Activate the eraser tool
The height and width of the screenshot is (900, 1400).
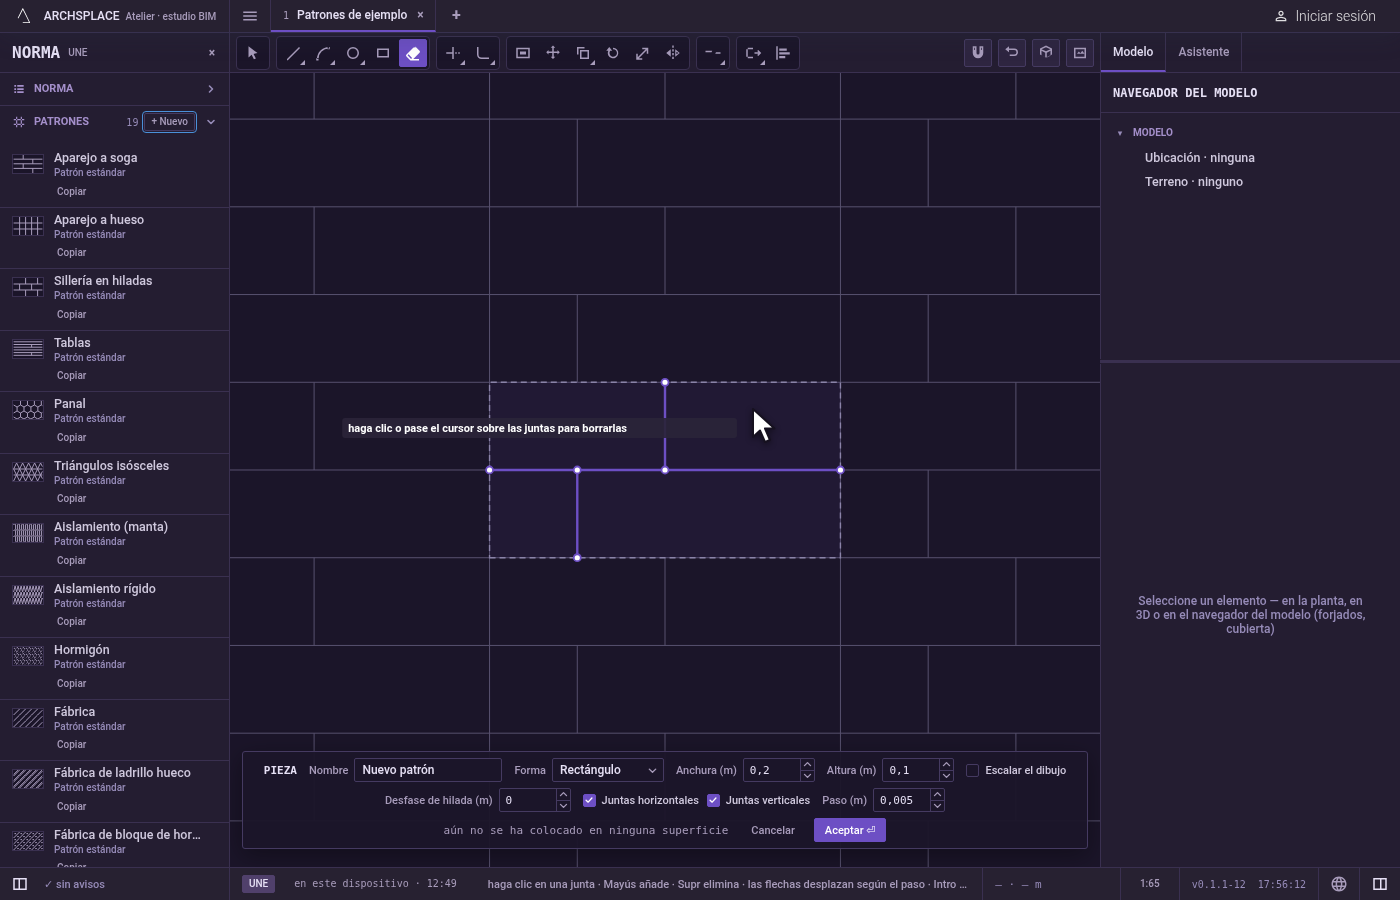[413, 53]
